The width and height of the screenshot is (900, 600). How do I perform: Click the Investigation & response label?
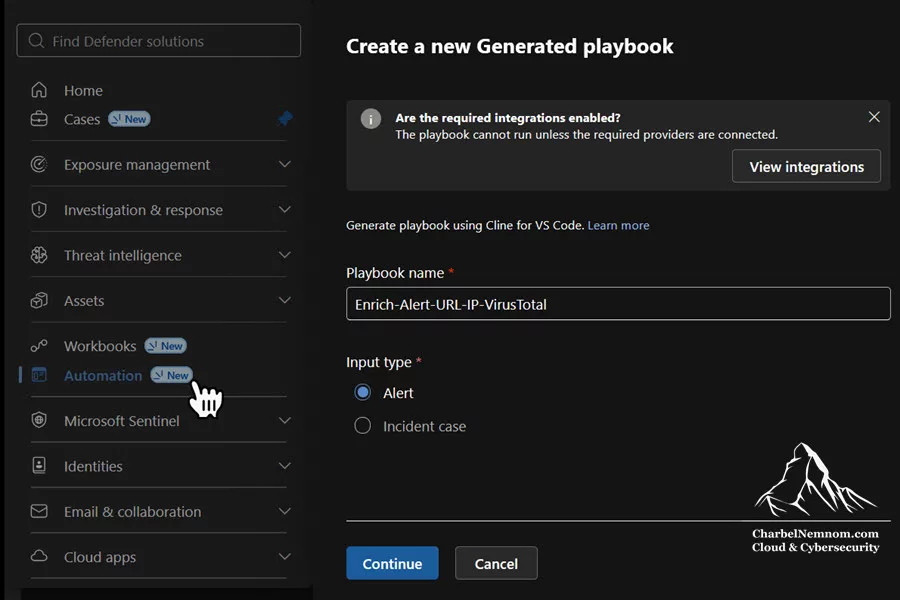[x=143, y=210]
